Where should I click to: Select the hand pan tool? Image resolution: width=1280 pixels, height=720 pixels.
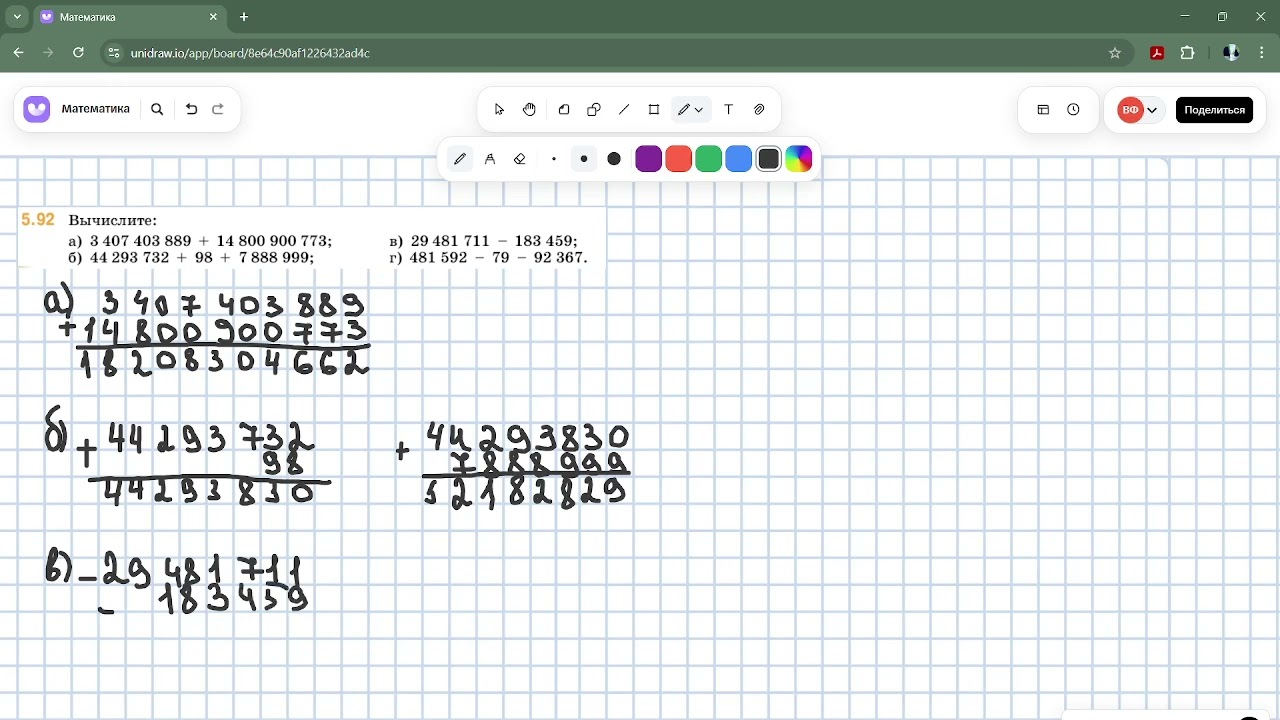(x=529, y=110)
